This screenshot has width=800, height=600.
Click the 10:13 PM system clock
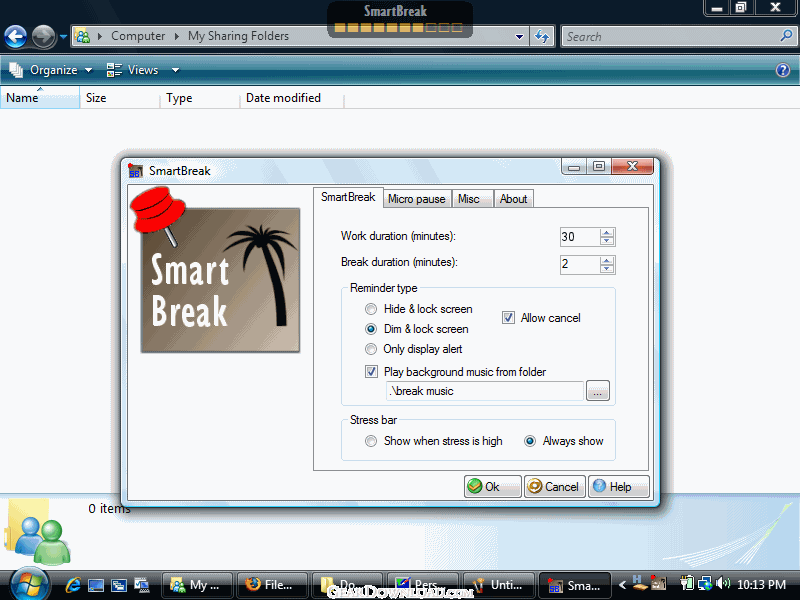[761, 585]
